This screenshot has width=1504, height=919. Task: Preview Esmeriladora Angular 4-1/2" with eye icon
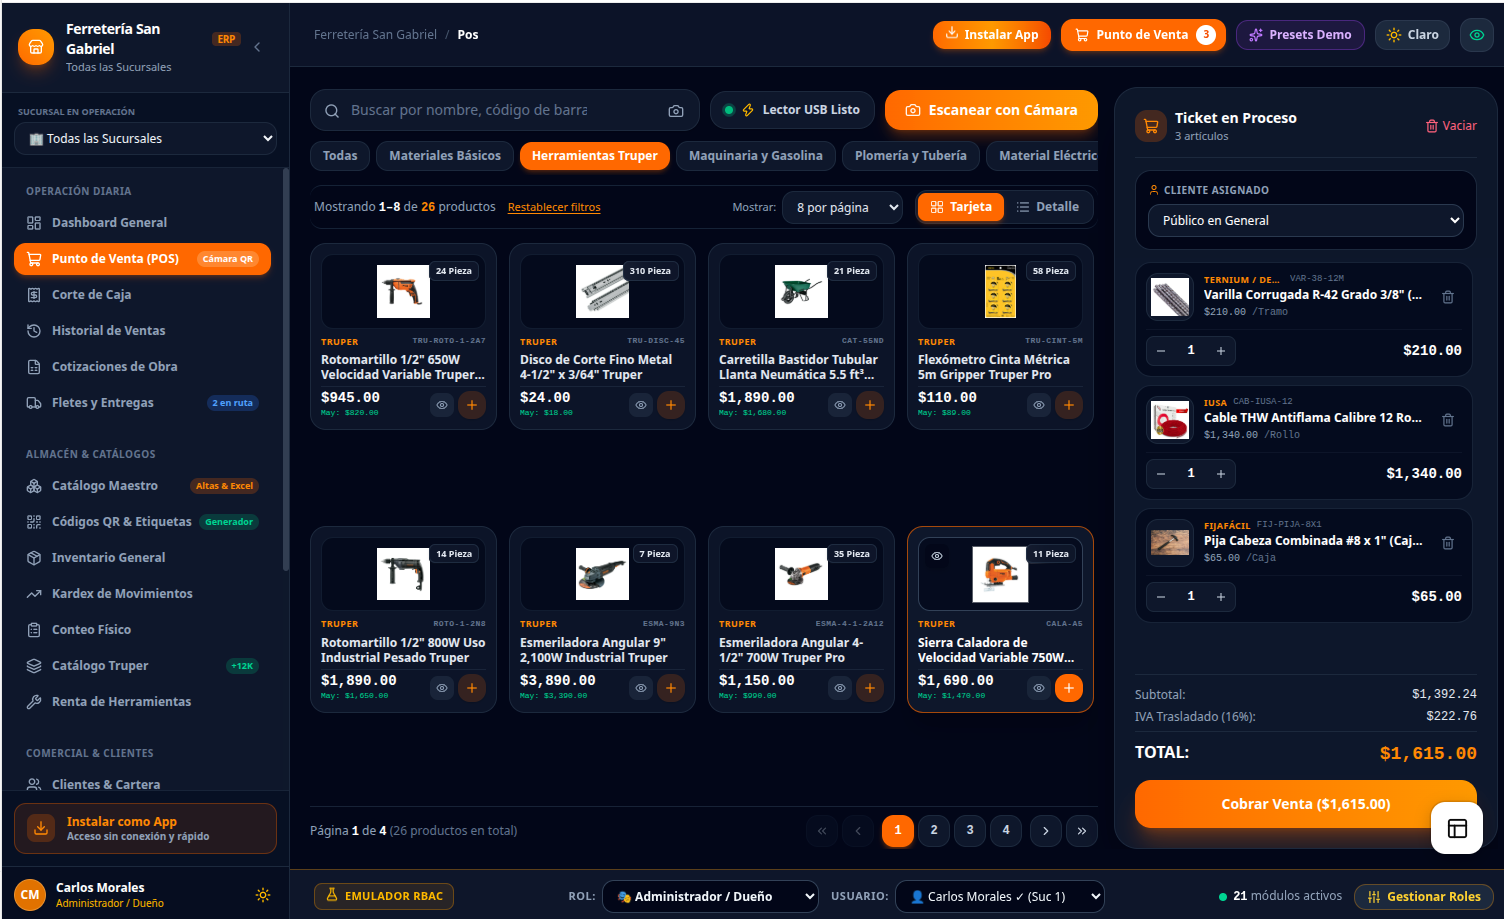click(x=840, y=688)
